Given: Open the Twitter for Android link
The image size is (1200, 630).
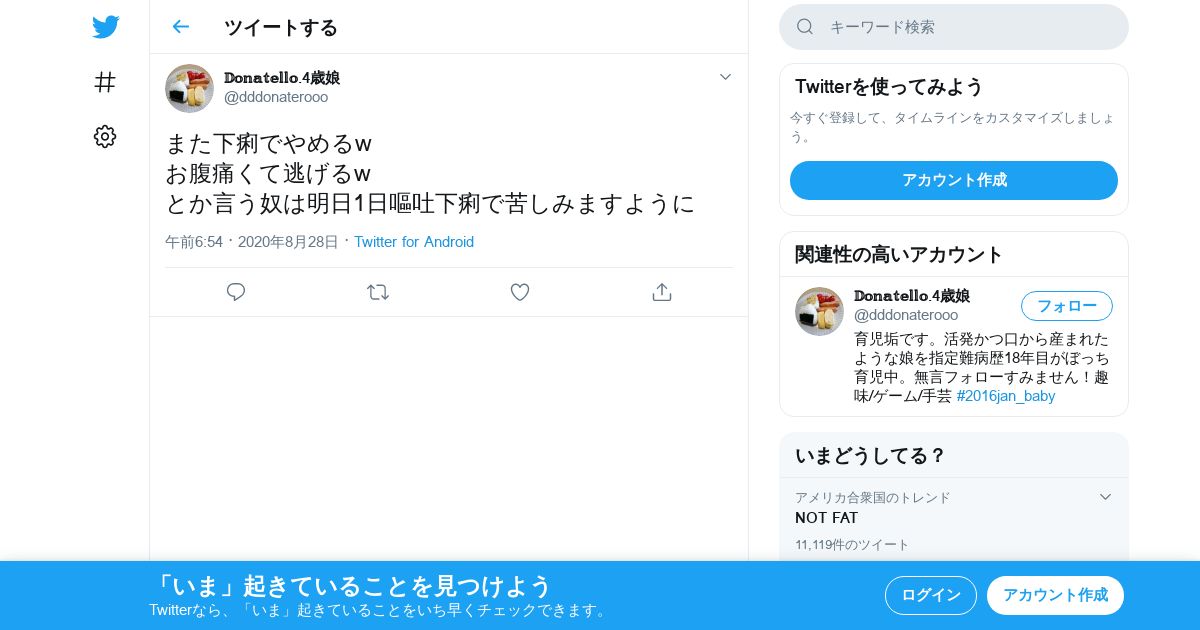Looking at the screenshot, I should click(414, 242).
